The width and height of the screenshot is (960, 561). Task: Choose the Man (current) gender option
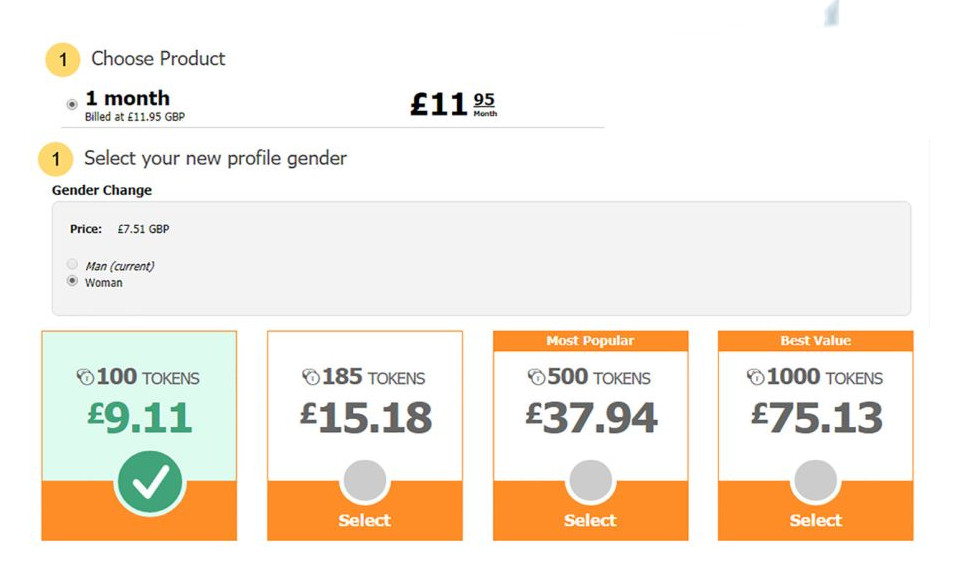tap(72, 265)
